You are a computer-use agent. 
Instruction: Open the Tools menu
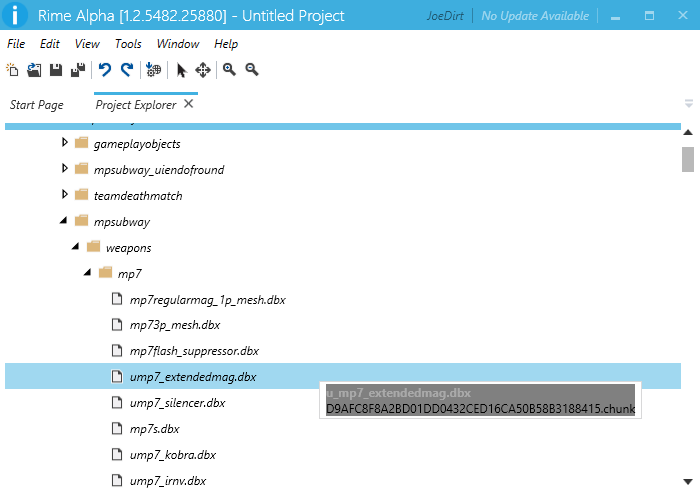click(128, 44)
